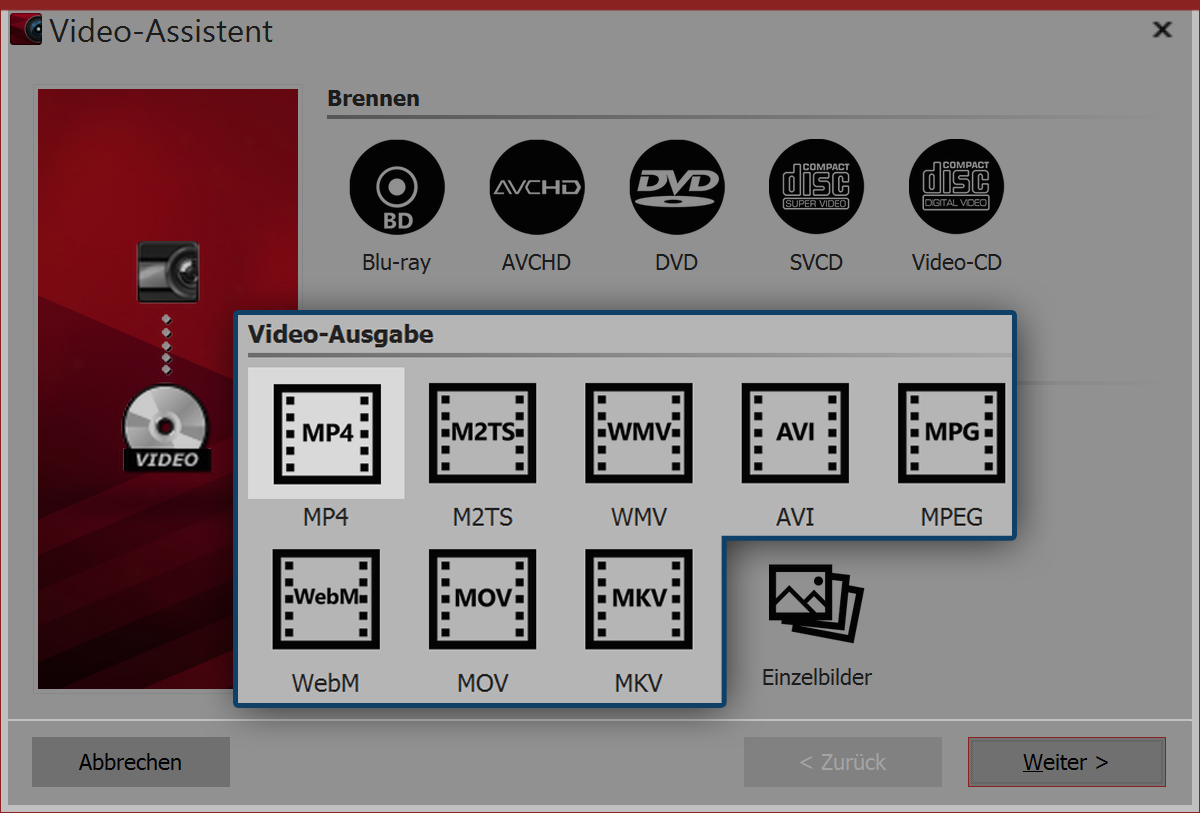Pick the WMV format icon

[x=638, y=432]
